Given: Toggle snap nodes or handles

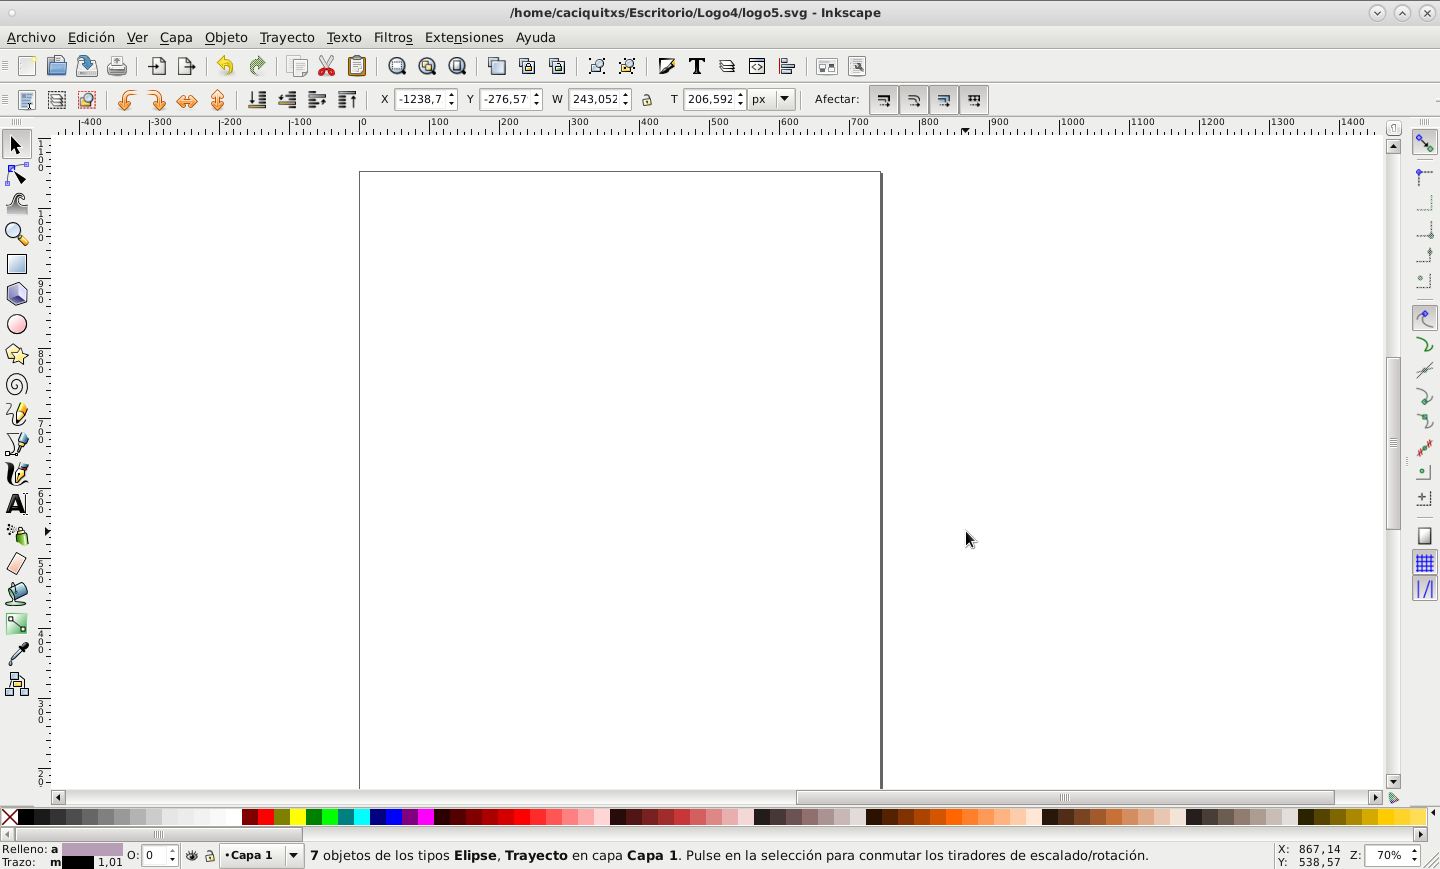Looking at the screenshot, I should pyautogui.click(x=1425, y=318).
